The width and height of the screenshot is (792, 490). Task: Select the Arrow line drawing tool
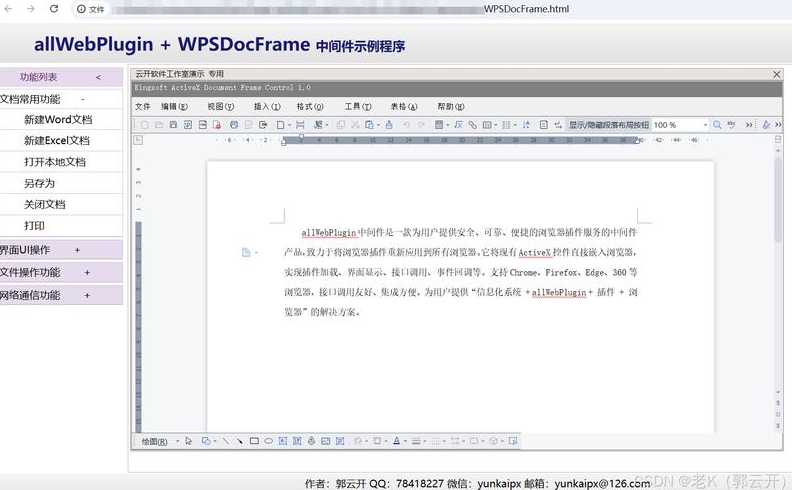pyautogui.click(x=240, y=441)
